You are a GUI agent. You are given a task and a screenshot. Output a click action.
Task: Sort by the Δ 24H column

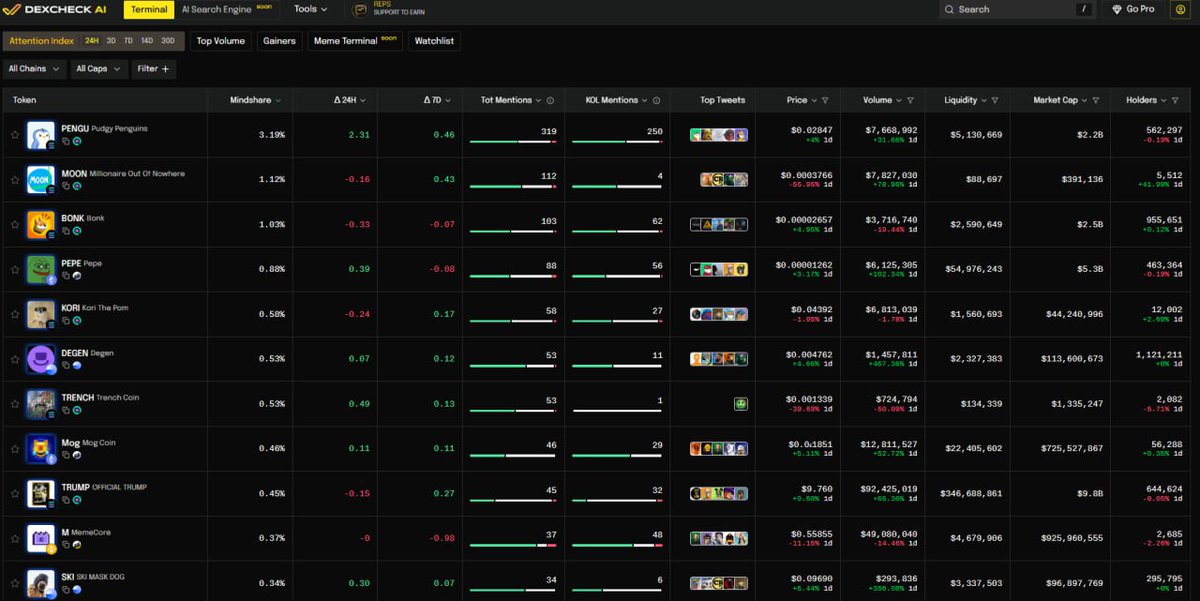tap(350, 100)
